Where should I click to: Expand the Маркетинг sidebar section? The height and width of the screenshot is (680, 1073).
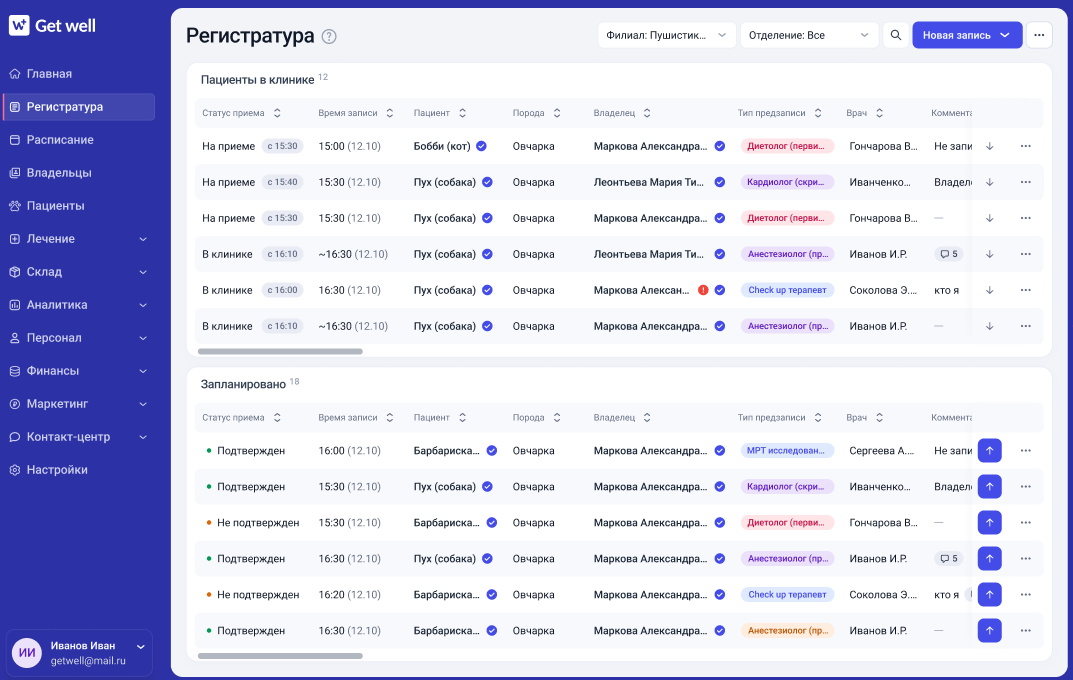coord(143,404)
